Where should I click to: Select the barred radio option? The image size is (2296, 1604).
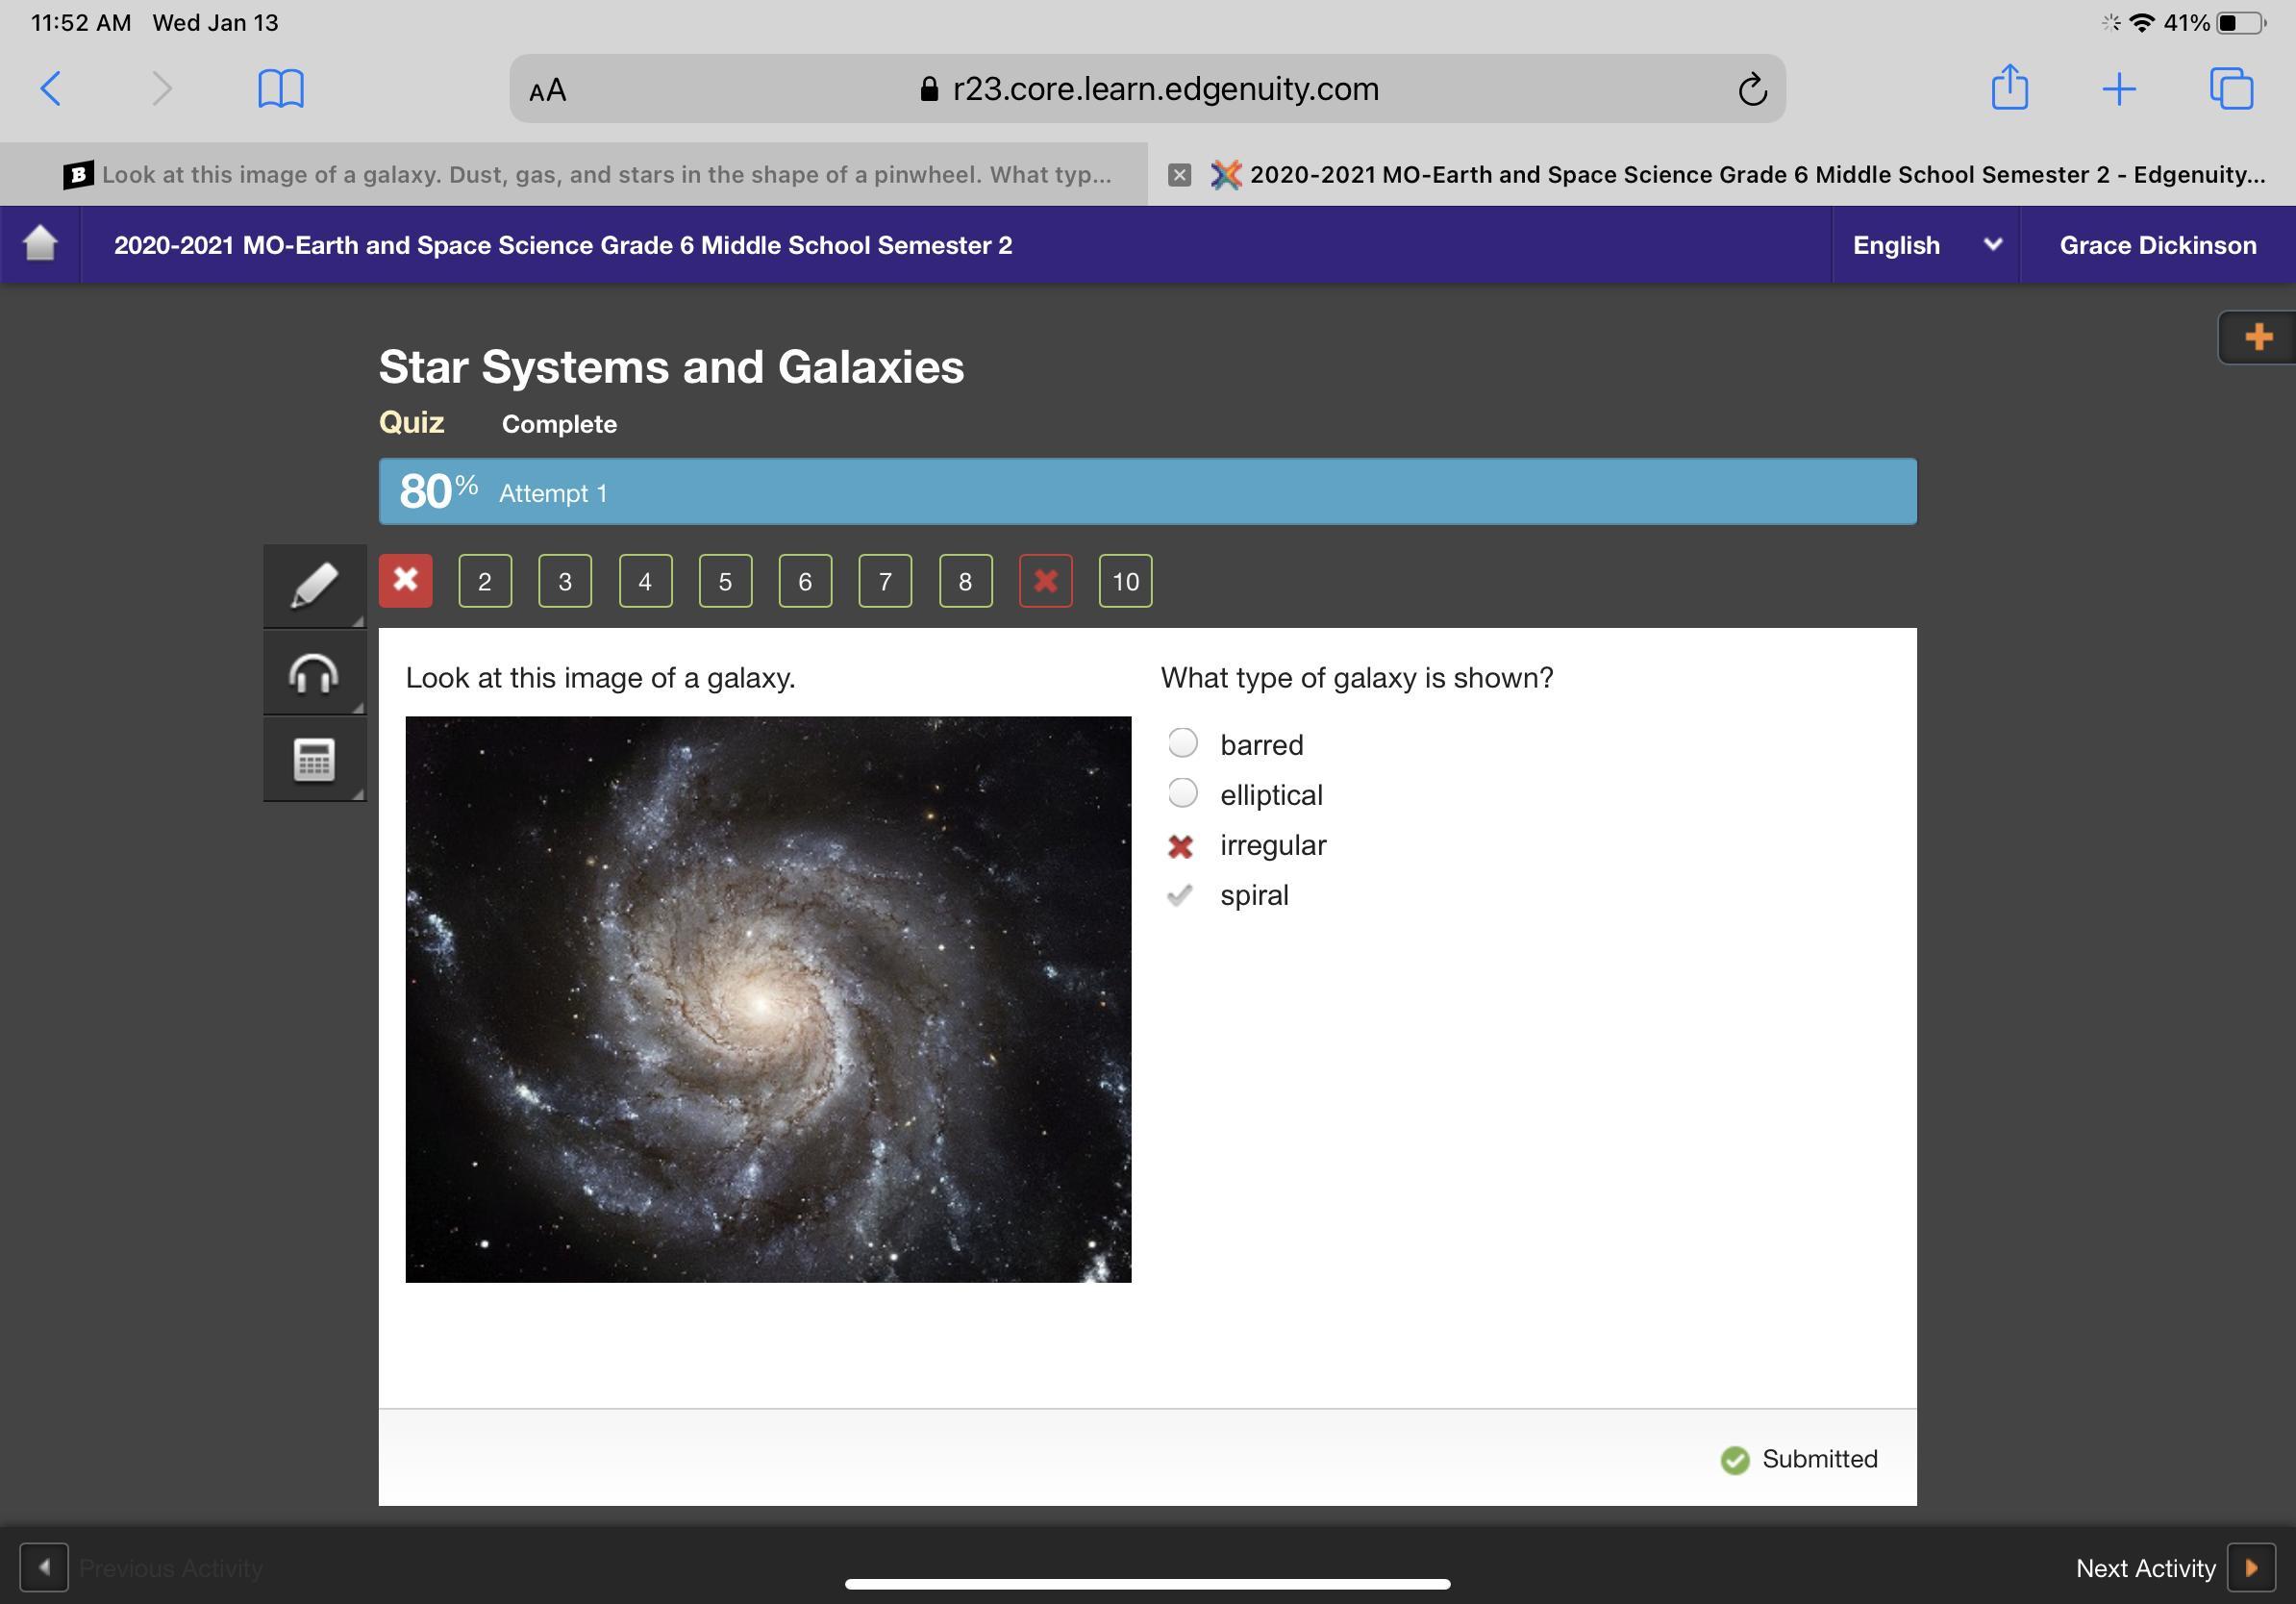[x=1182, y=743]
